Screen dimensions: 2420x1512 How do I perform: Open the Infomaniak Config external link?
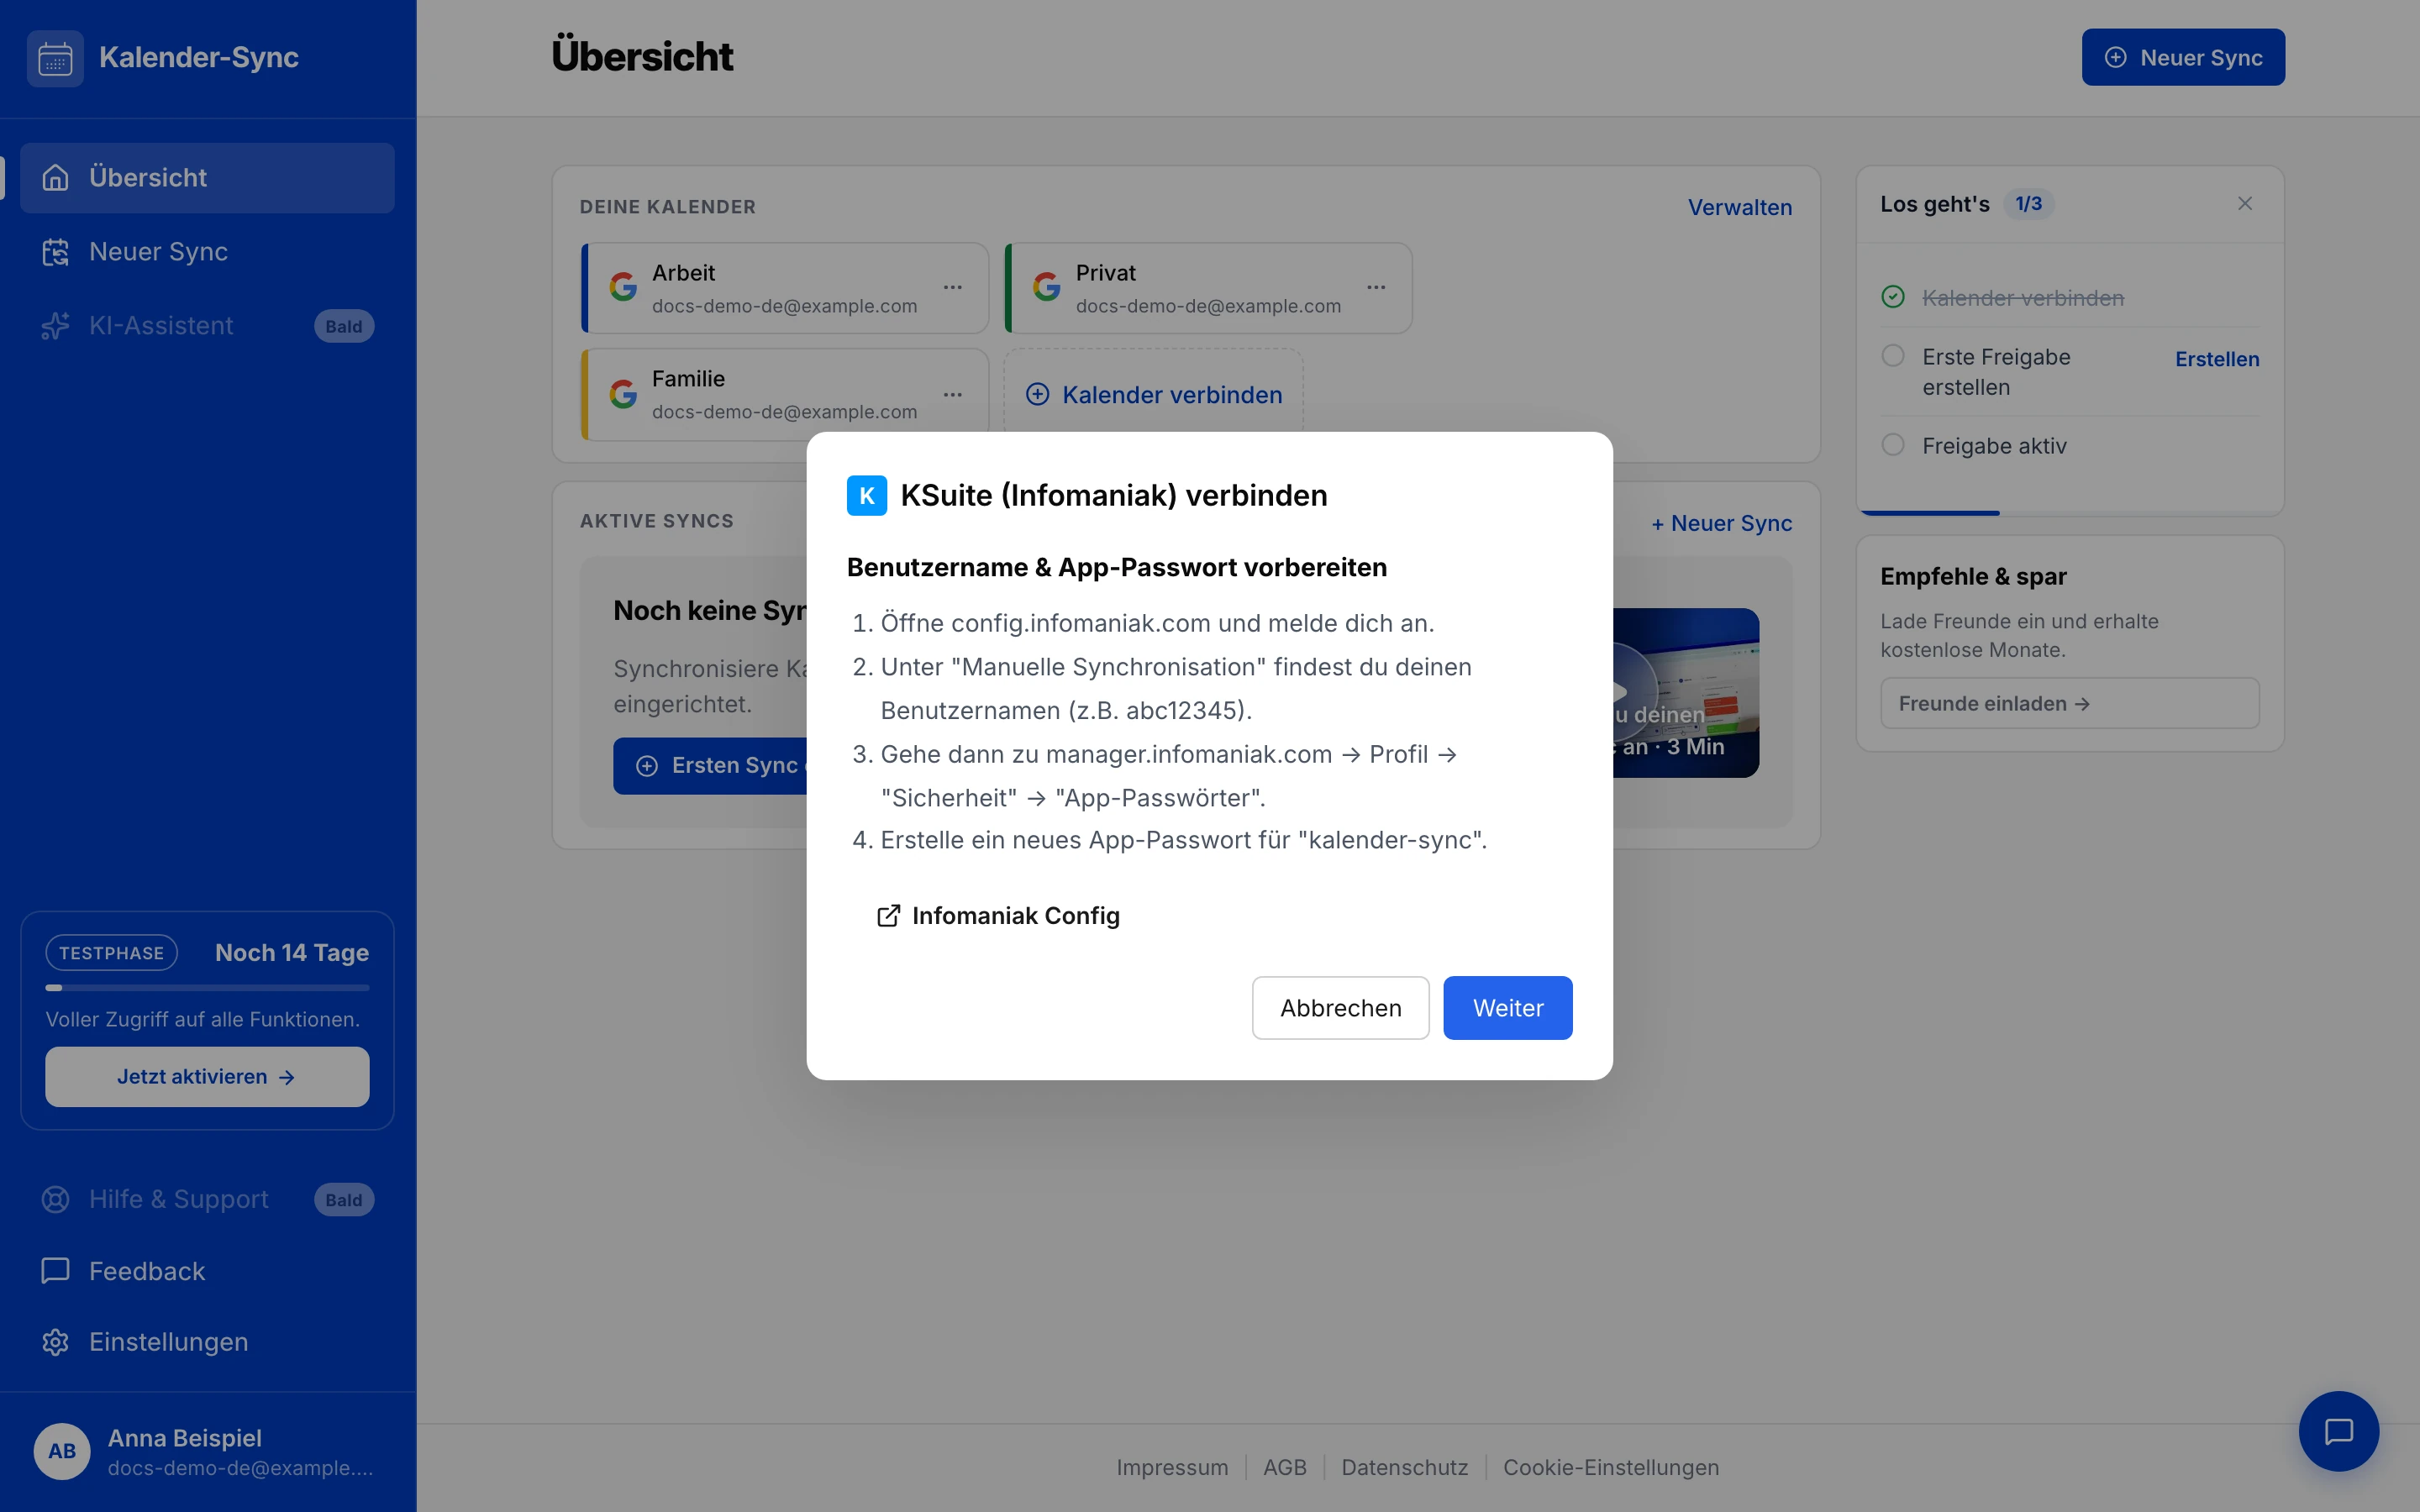tap(998, 916)
